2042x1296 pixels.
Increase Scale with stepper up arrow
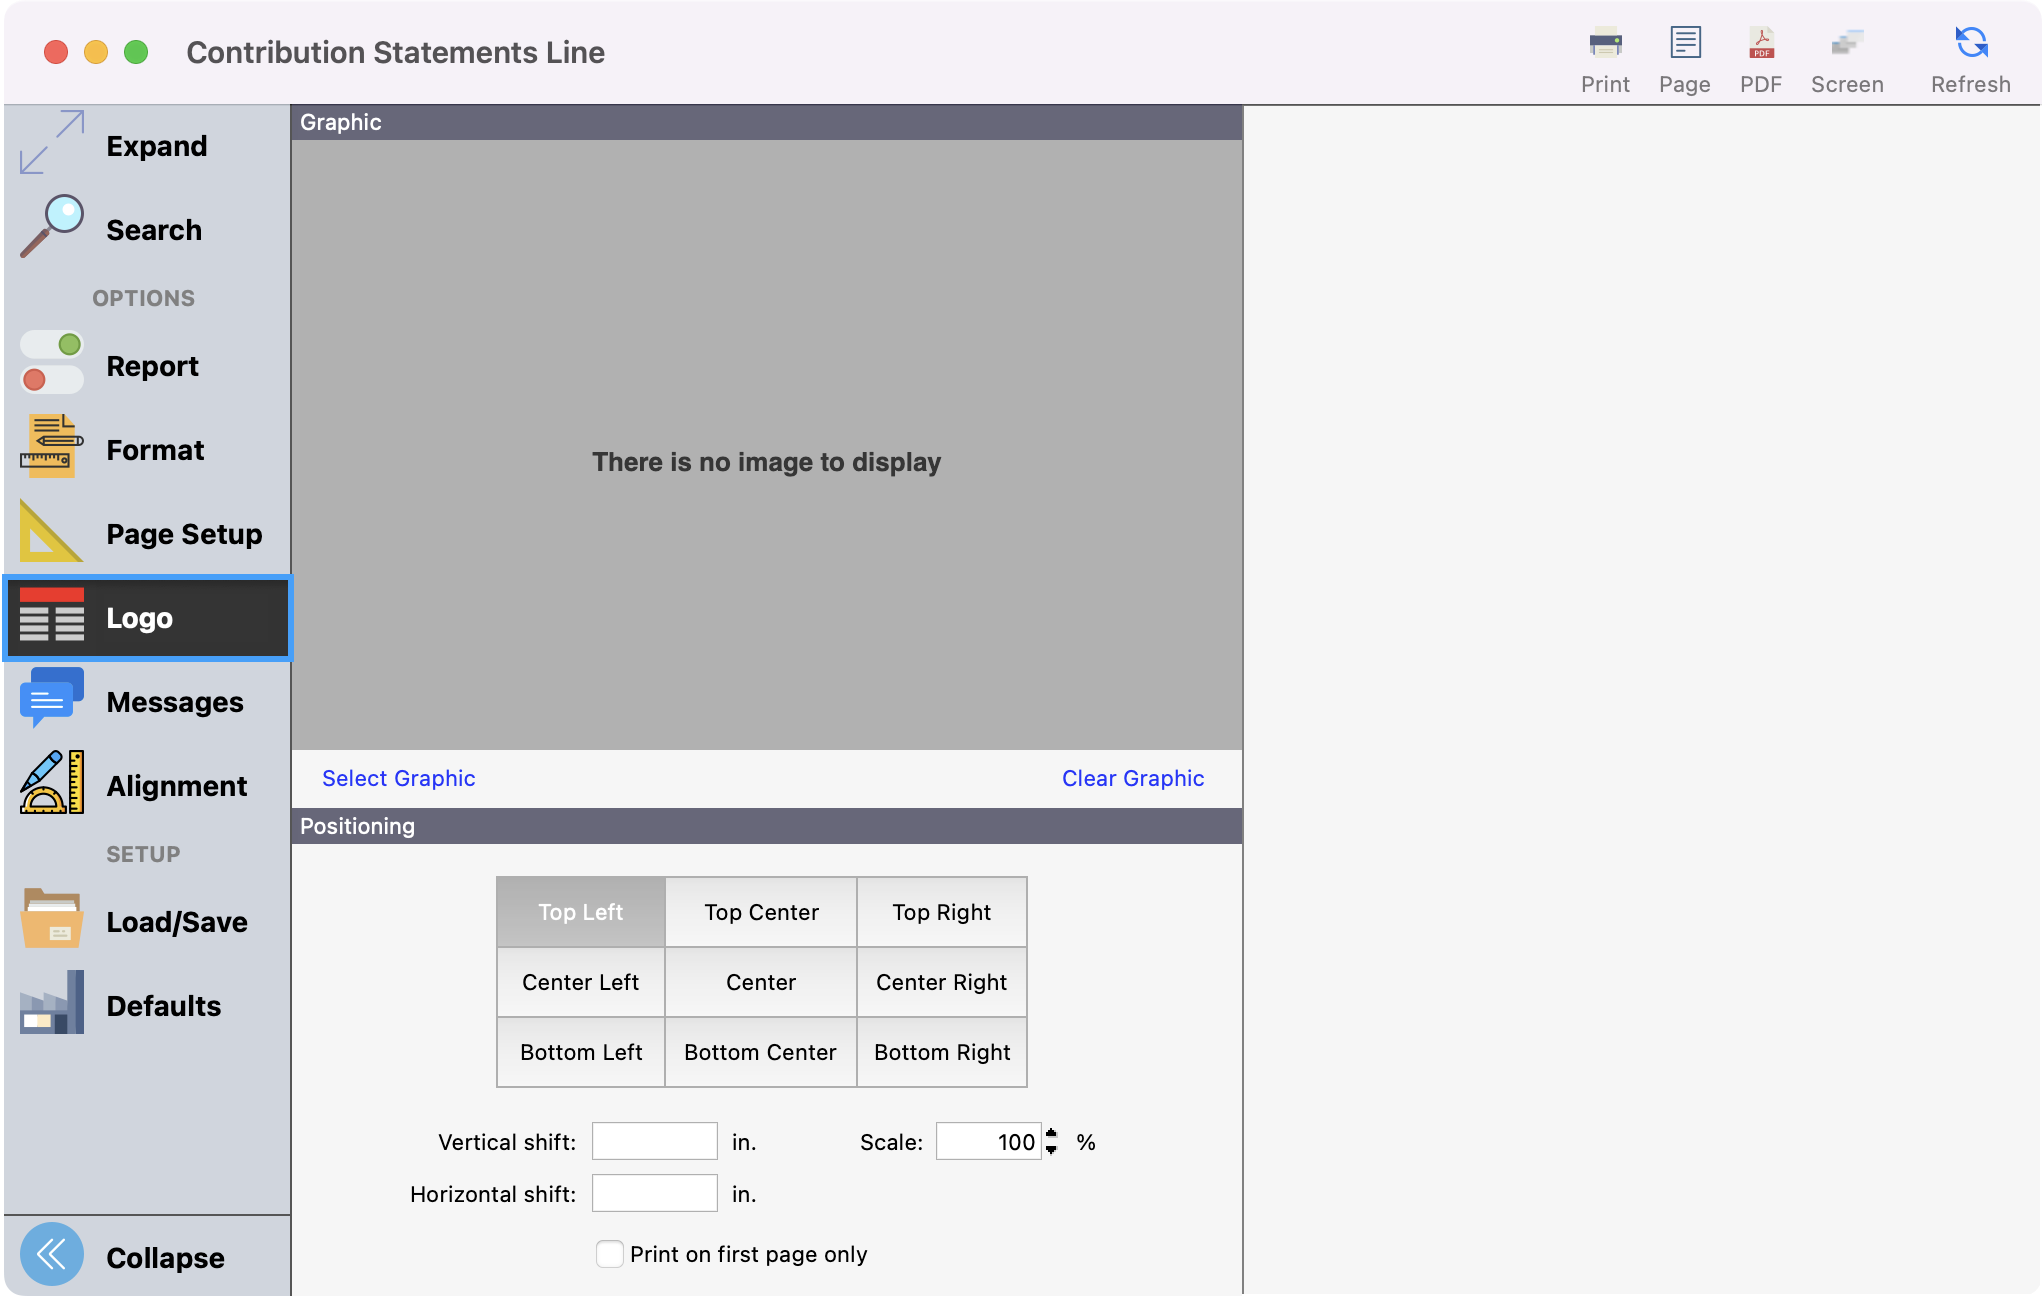pos(1051,1133)
